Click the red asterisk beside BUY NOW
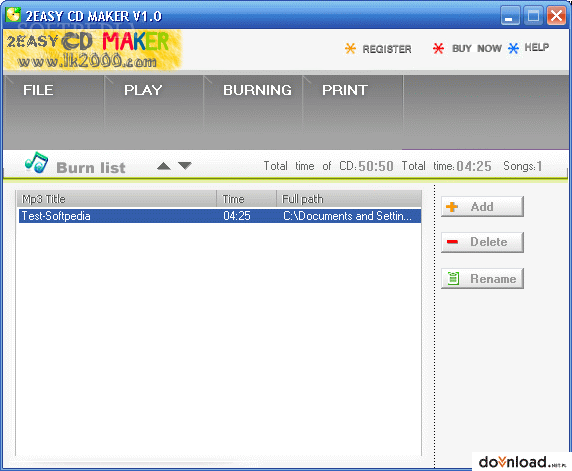The width and height of the screenshot is (572, 471). point(438,48)
